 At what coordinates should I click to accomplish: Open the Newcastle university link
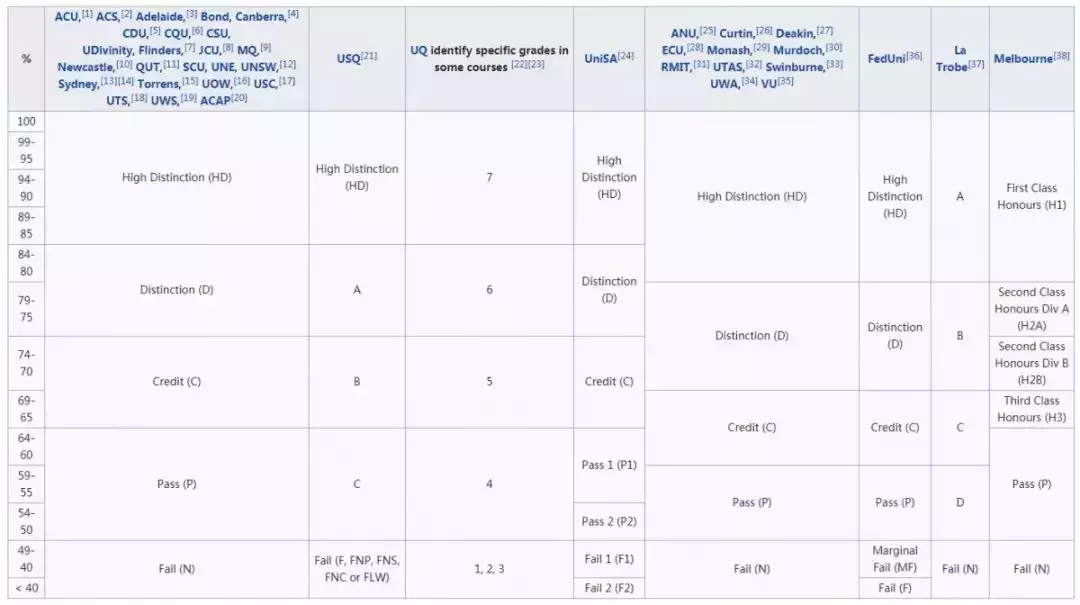(85, 66)
